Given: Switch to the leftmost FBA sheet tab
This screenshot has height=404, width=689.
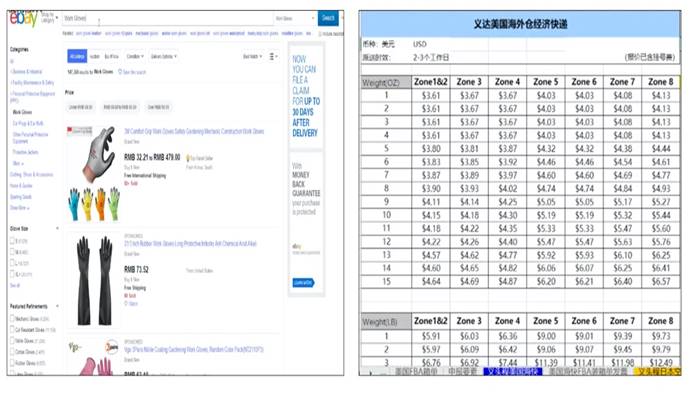Looking at the screenshot, I should 416,372.
